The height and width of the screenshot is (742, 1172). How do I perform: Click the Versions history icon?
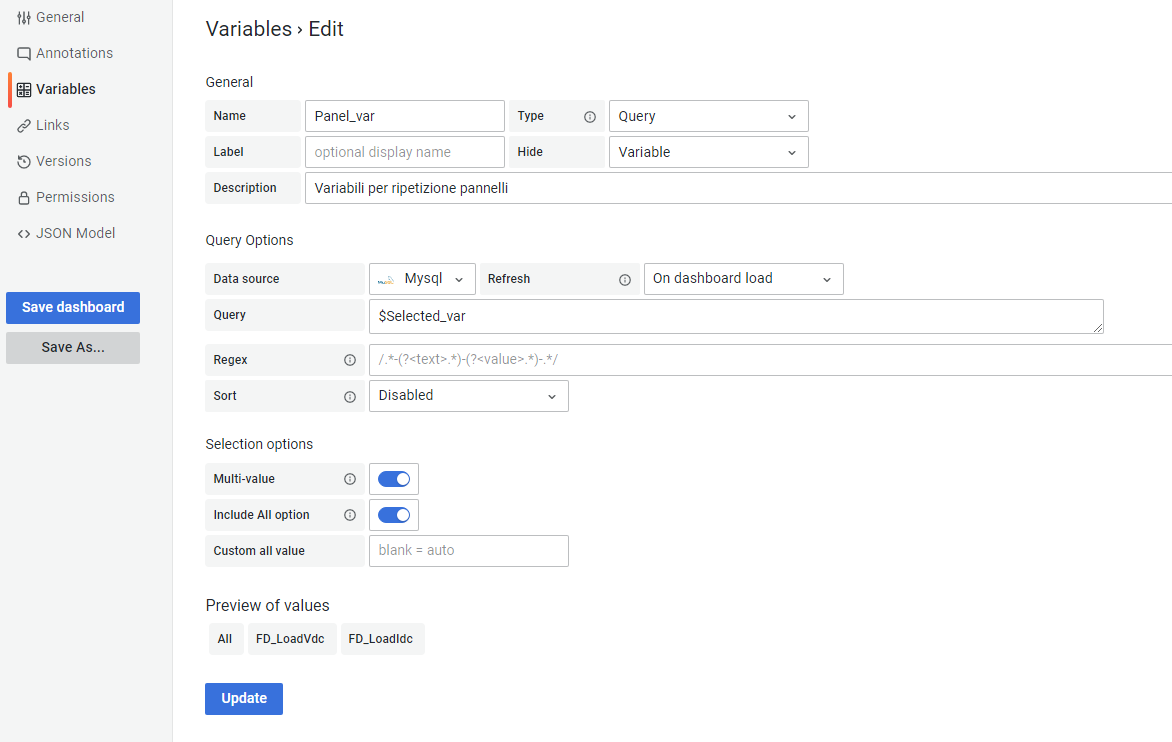[x=24, y=161]
